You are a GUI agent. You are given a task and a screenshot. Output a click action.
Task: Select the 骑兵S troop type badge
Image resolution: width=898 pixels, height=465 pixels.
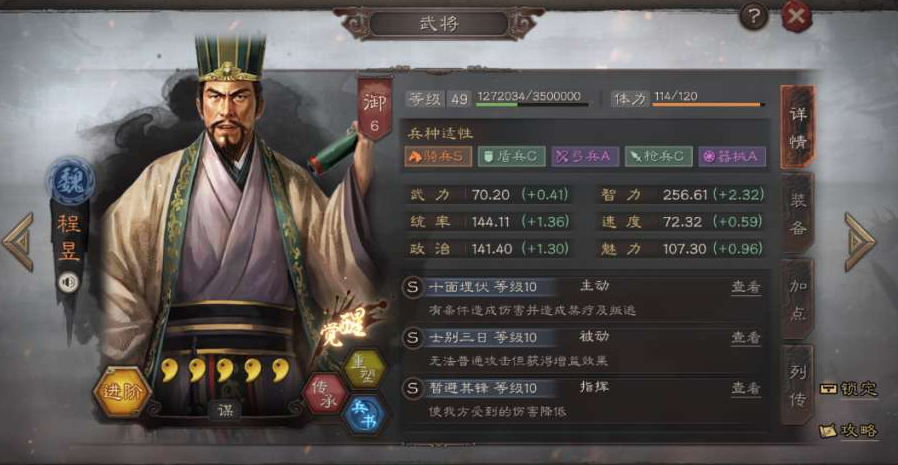(438, 156)
